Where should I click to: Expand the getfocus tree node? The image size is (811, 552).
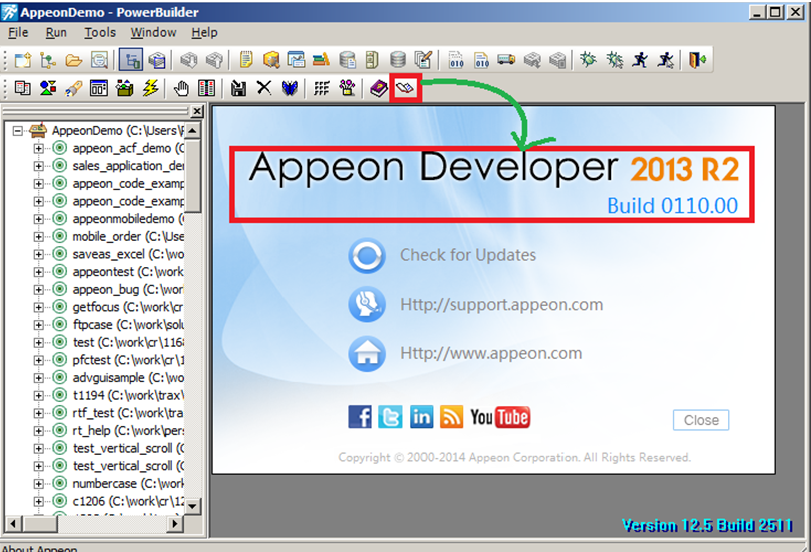38,307
